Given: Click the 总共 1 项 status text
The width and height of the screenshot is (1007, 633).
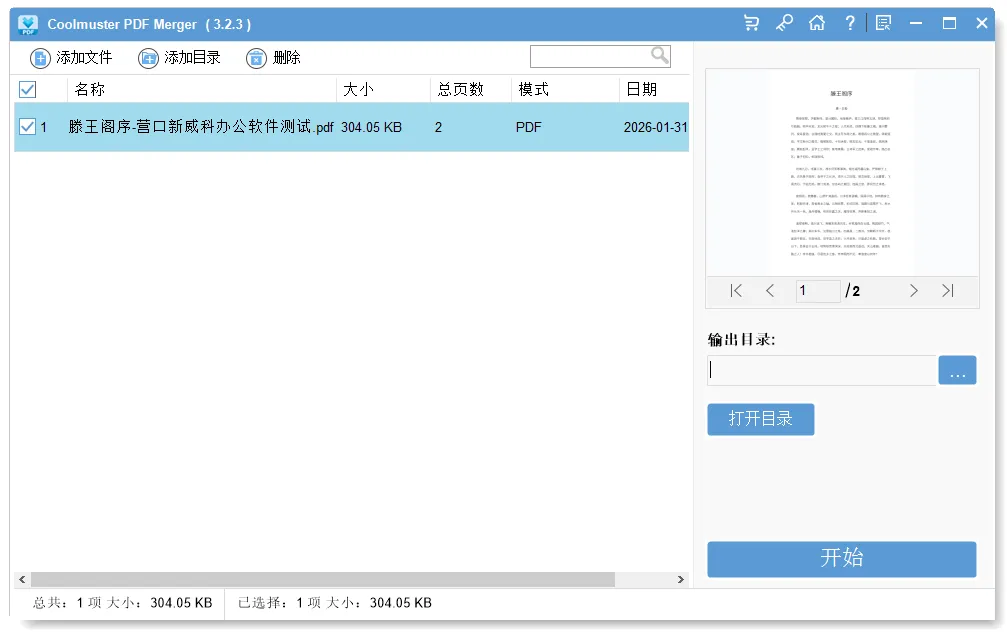Looking at the screenshot, I should click(x=123, y=603).
